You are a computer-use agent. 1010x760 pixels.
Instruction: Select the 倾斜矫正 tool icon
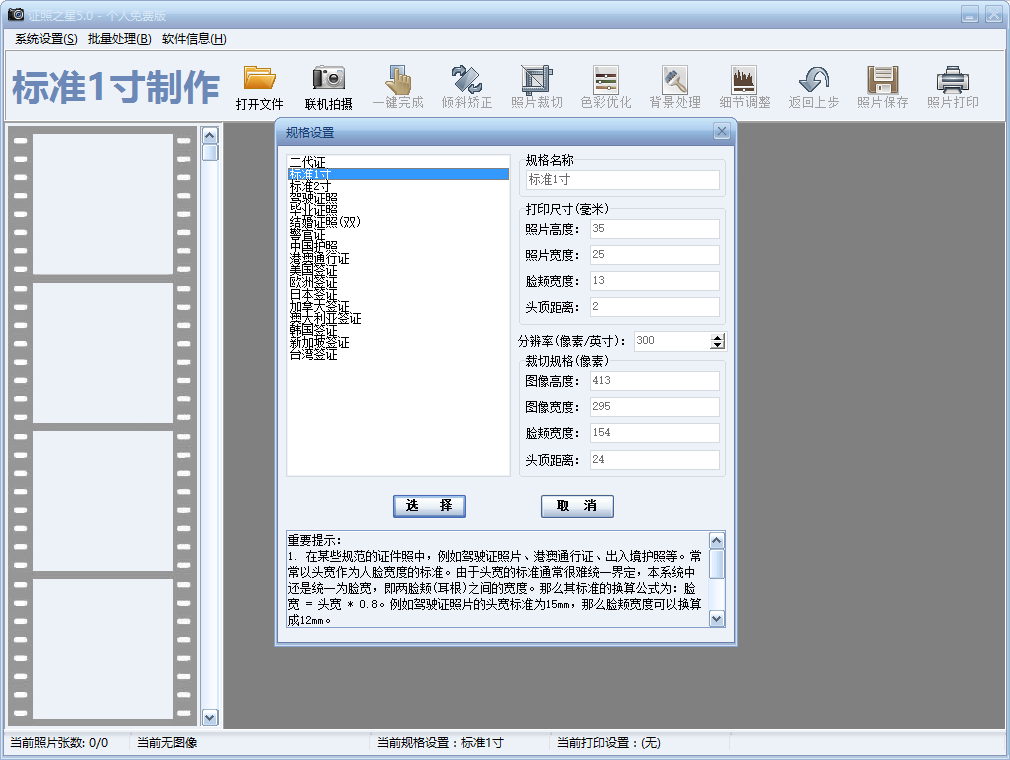tap(467, 79)
